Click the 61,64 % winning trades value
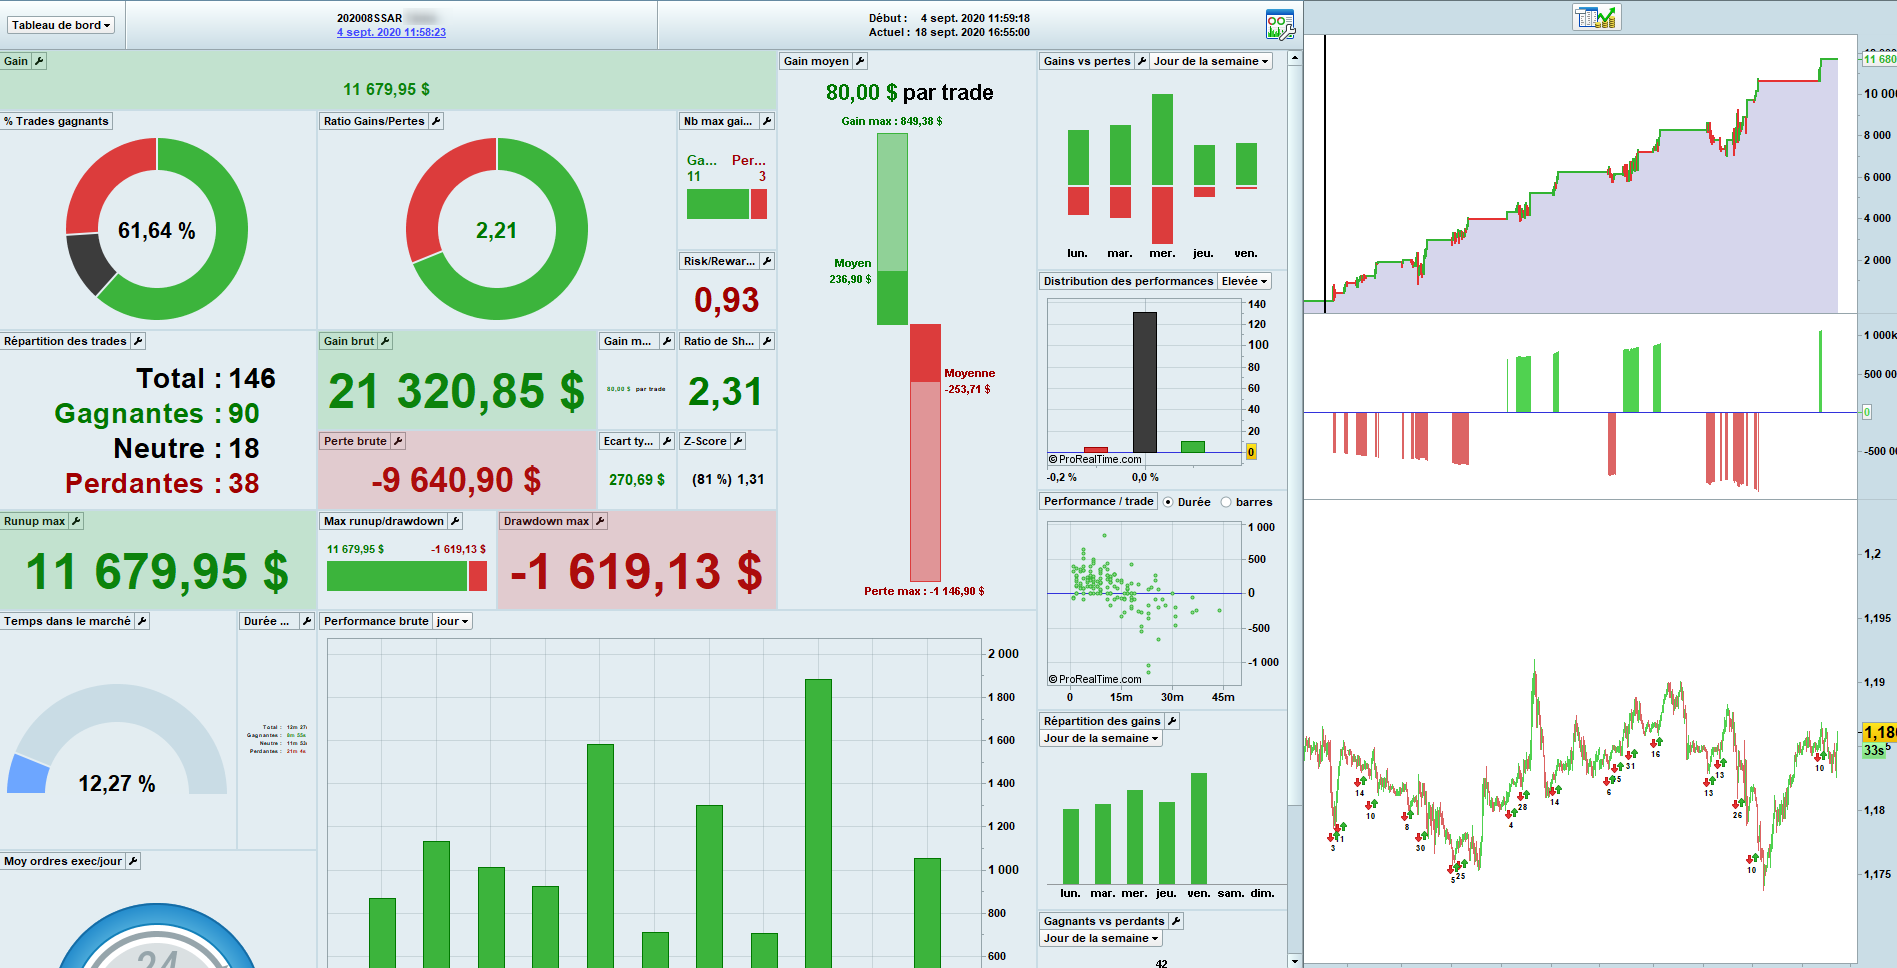Image resolution: width=1897 pixels, height=968 pixels. tap(157, 231)
